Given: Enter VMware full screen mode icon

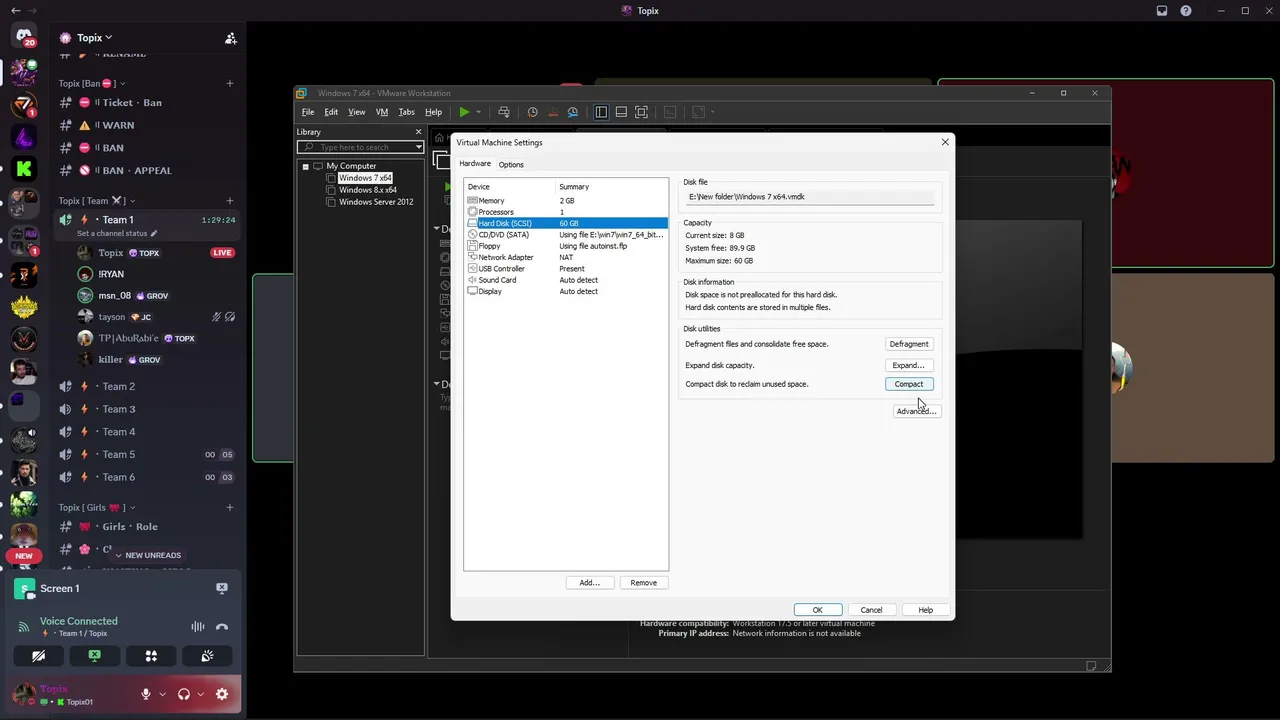Looking at the screenshot, I should [642, 112].
